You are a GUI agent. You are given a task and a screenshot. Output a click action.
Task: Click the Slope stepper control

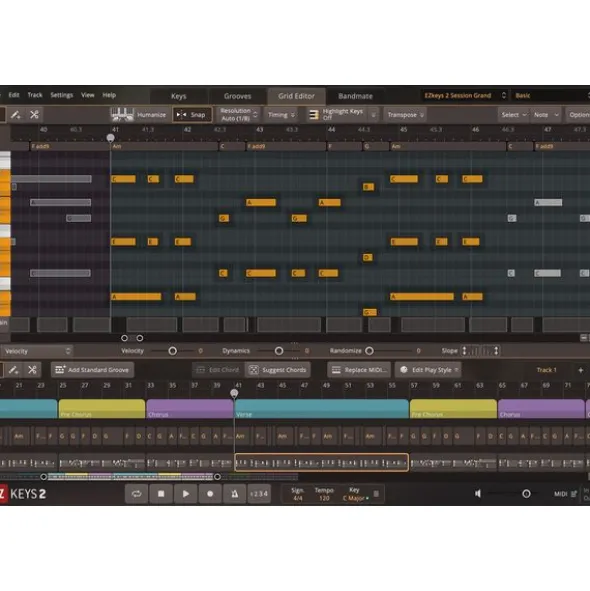point(481,351)
